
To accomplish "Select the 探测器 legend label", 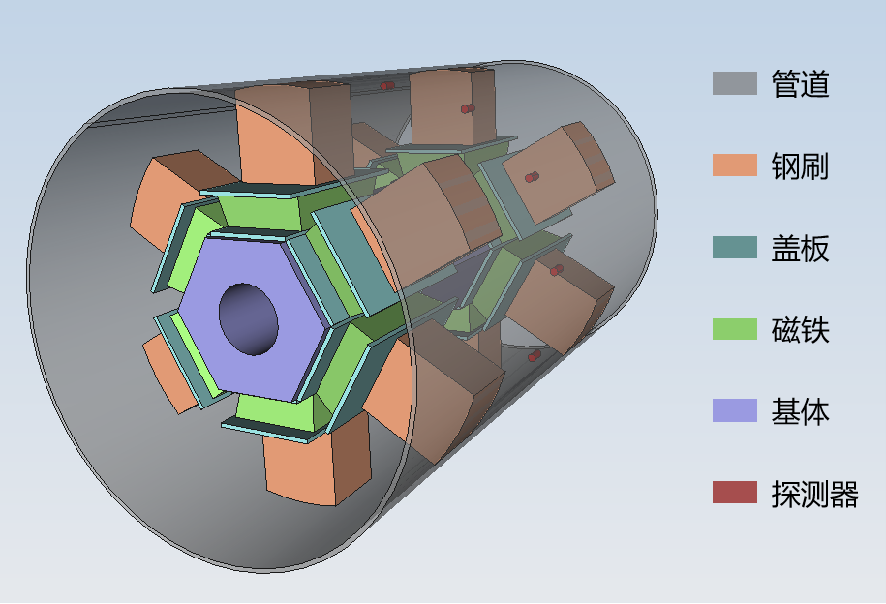I will pos(815,494).
